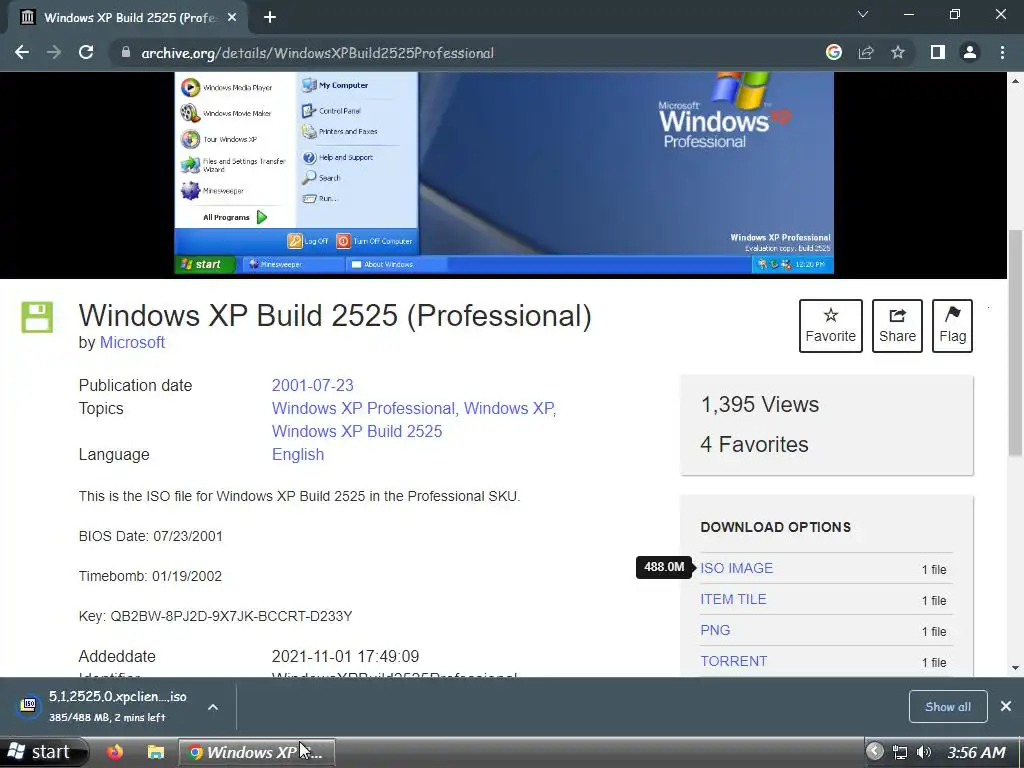Open the Windows XP Build 2525 topic
1024x768 pixels.
(357, 431)
